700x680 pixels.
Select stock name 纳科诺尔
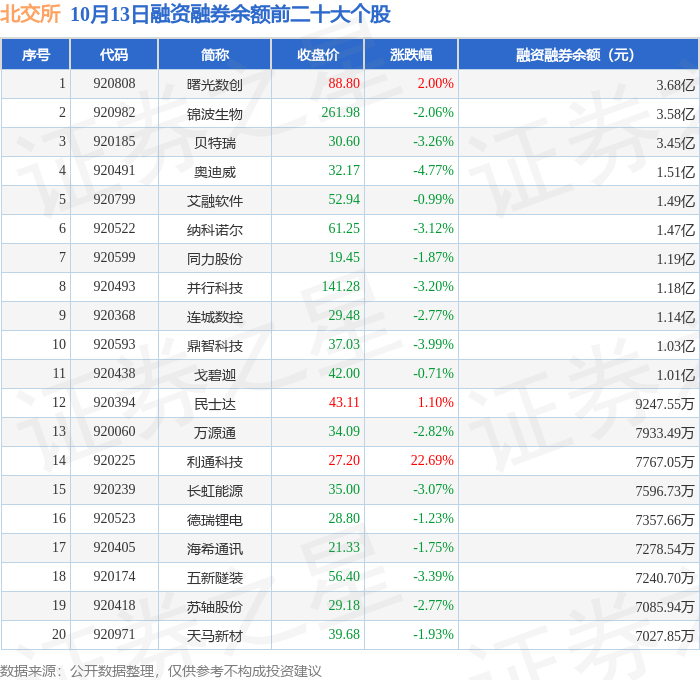(x=215, y=230)
